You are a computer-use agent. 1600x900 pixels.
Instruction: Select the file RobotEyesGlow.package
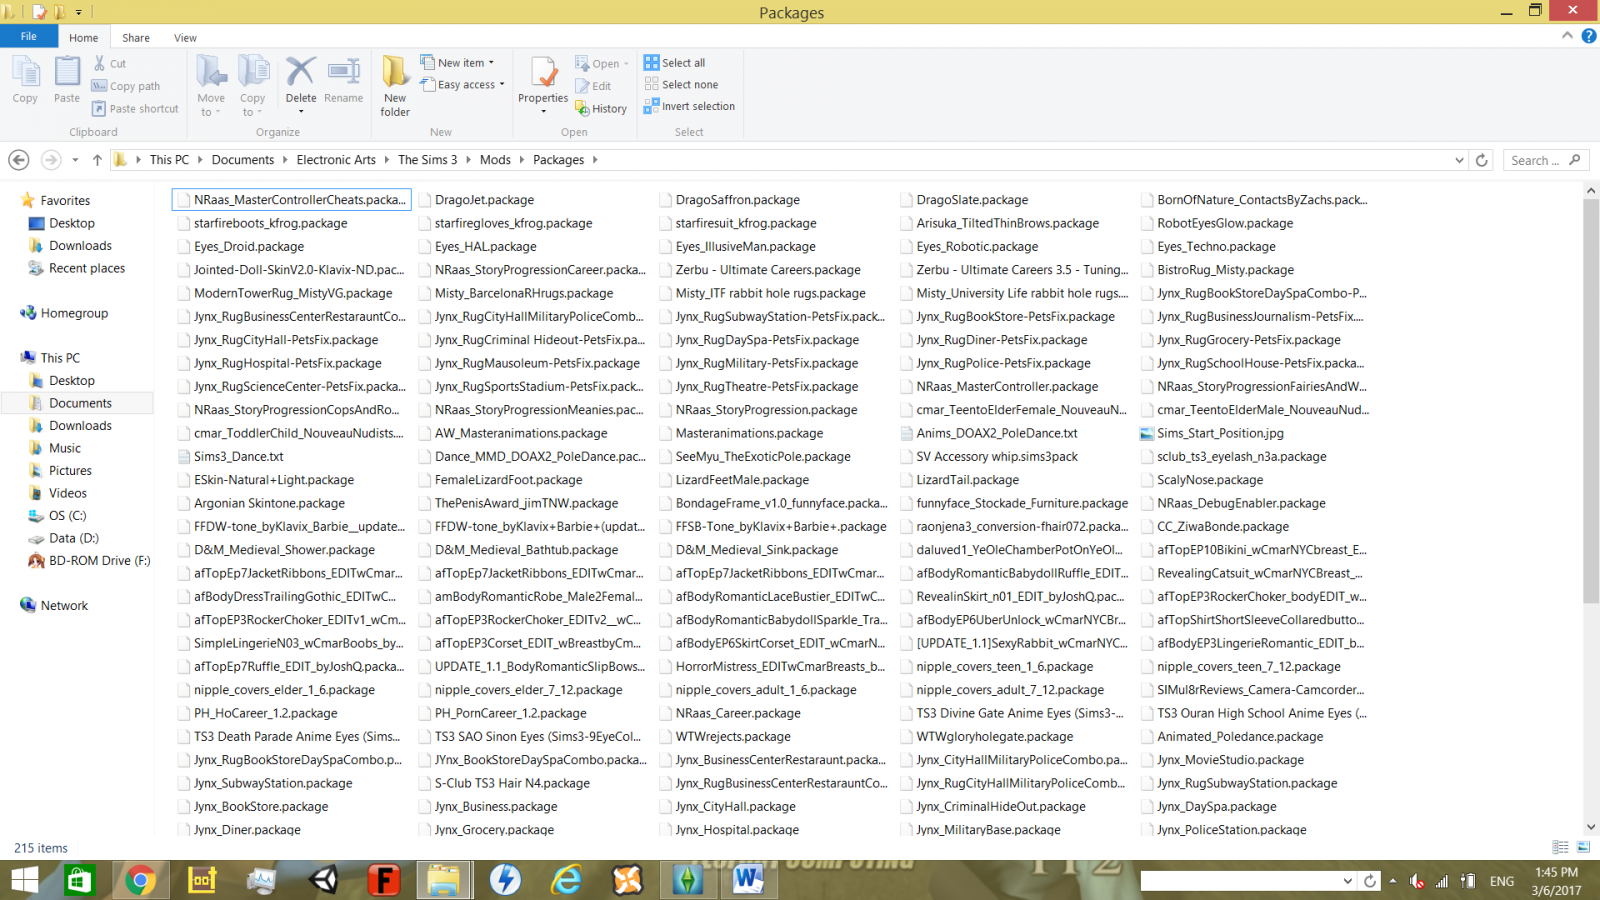point(1225,223)
